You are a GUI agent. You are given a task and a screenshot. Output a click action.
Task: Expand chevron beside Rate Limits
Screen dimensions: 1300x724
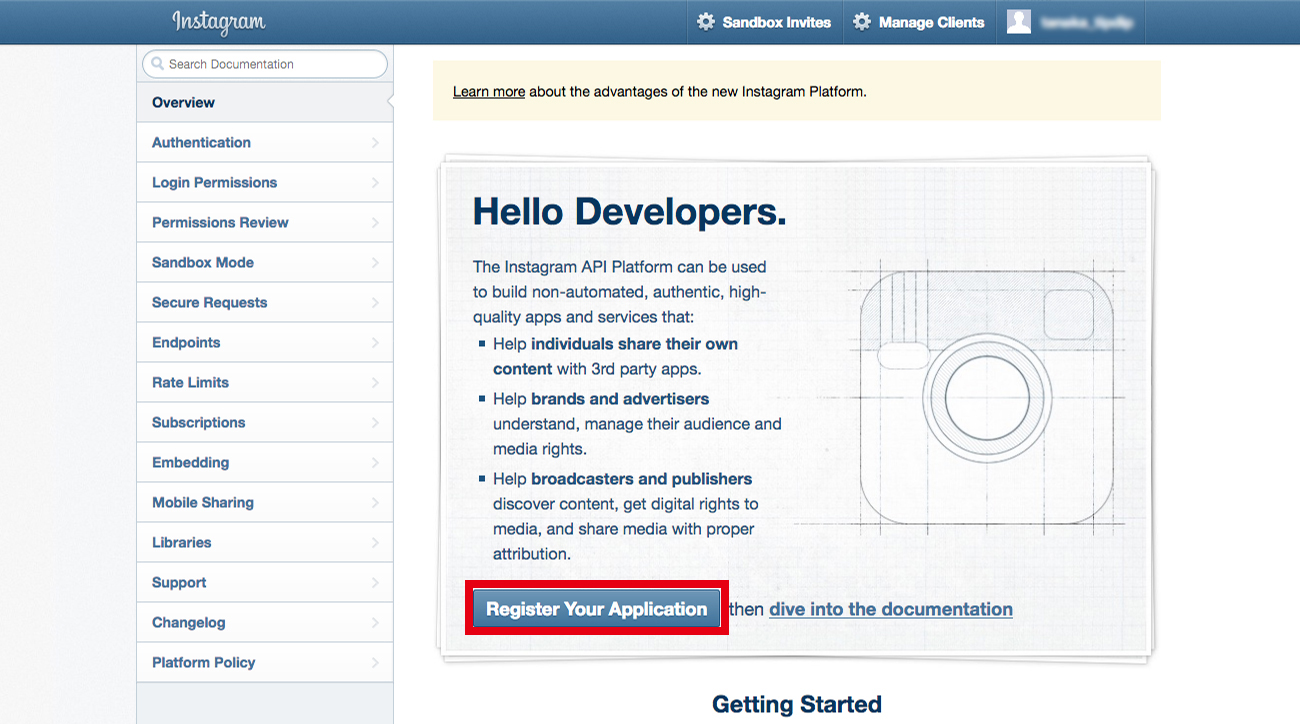click(x=375, y=382)
